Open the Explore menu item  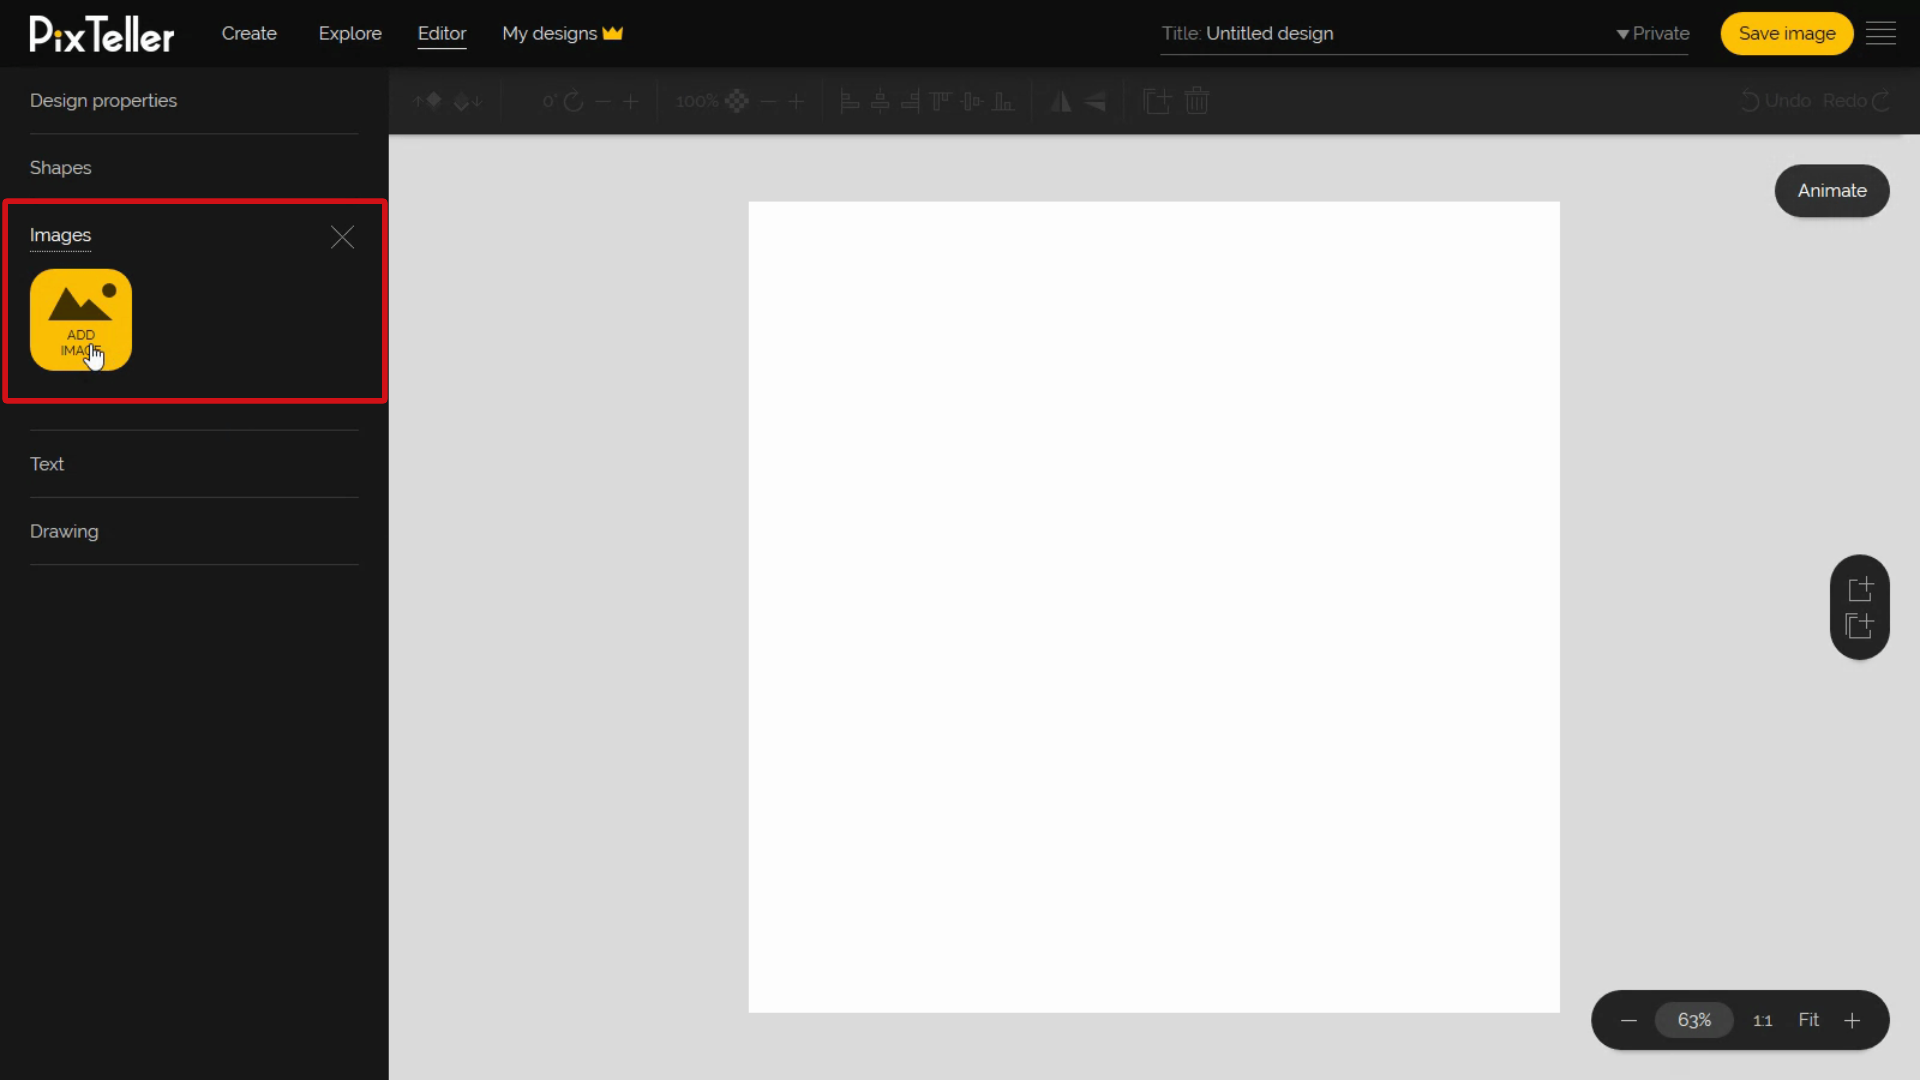[349, 33]
